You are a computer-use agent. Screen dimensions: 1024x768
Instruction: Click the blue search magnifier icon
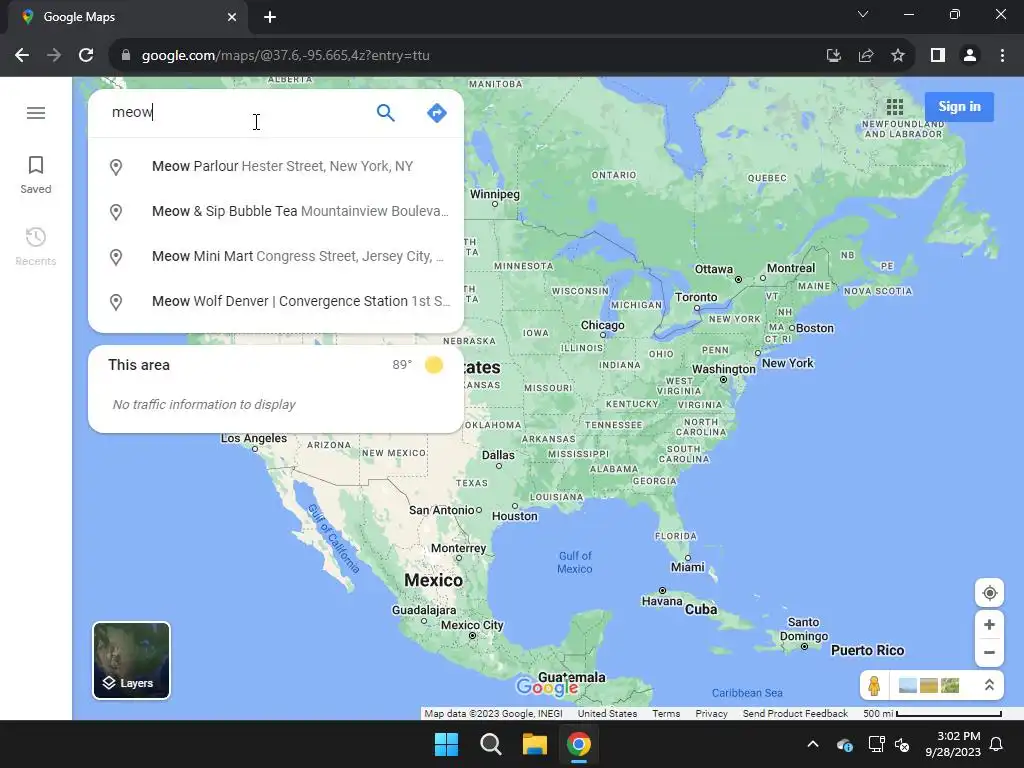pyautogui.click(x=386, y=113)
